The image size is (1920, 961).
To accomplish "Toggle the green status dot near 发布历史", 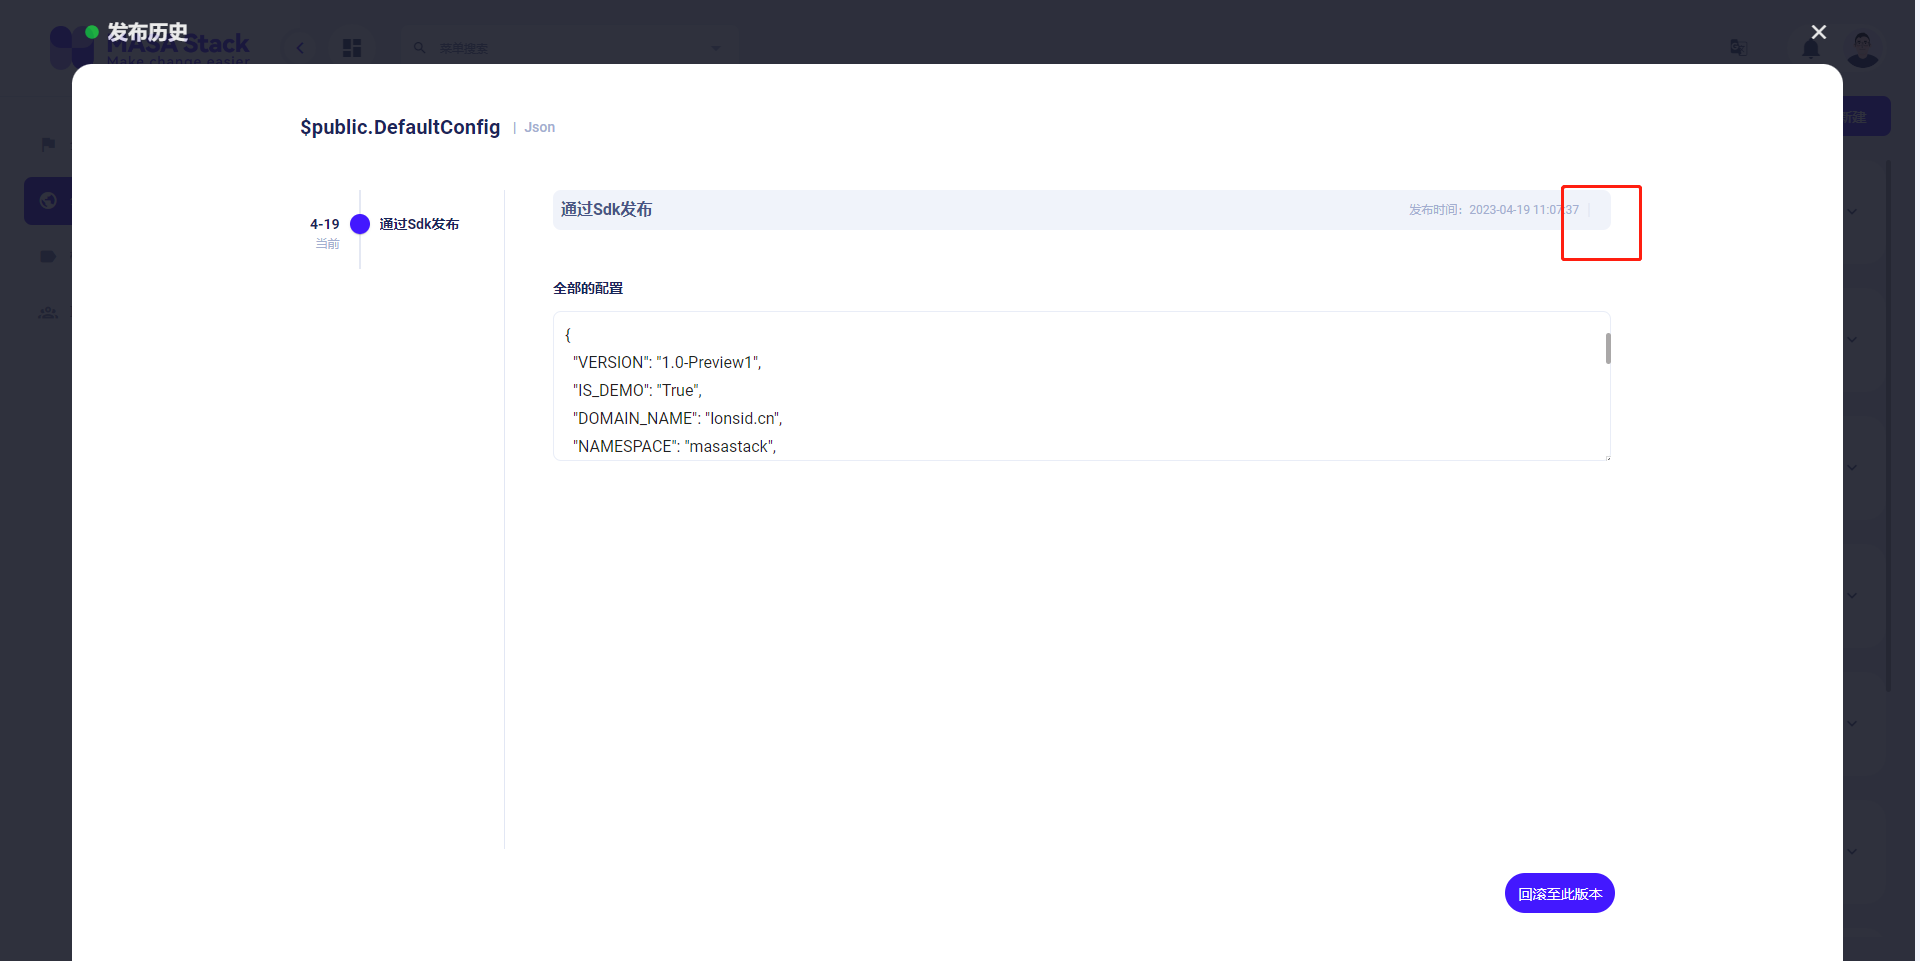I will [91, 31].
